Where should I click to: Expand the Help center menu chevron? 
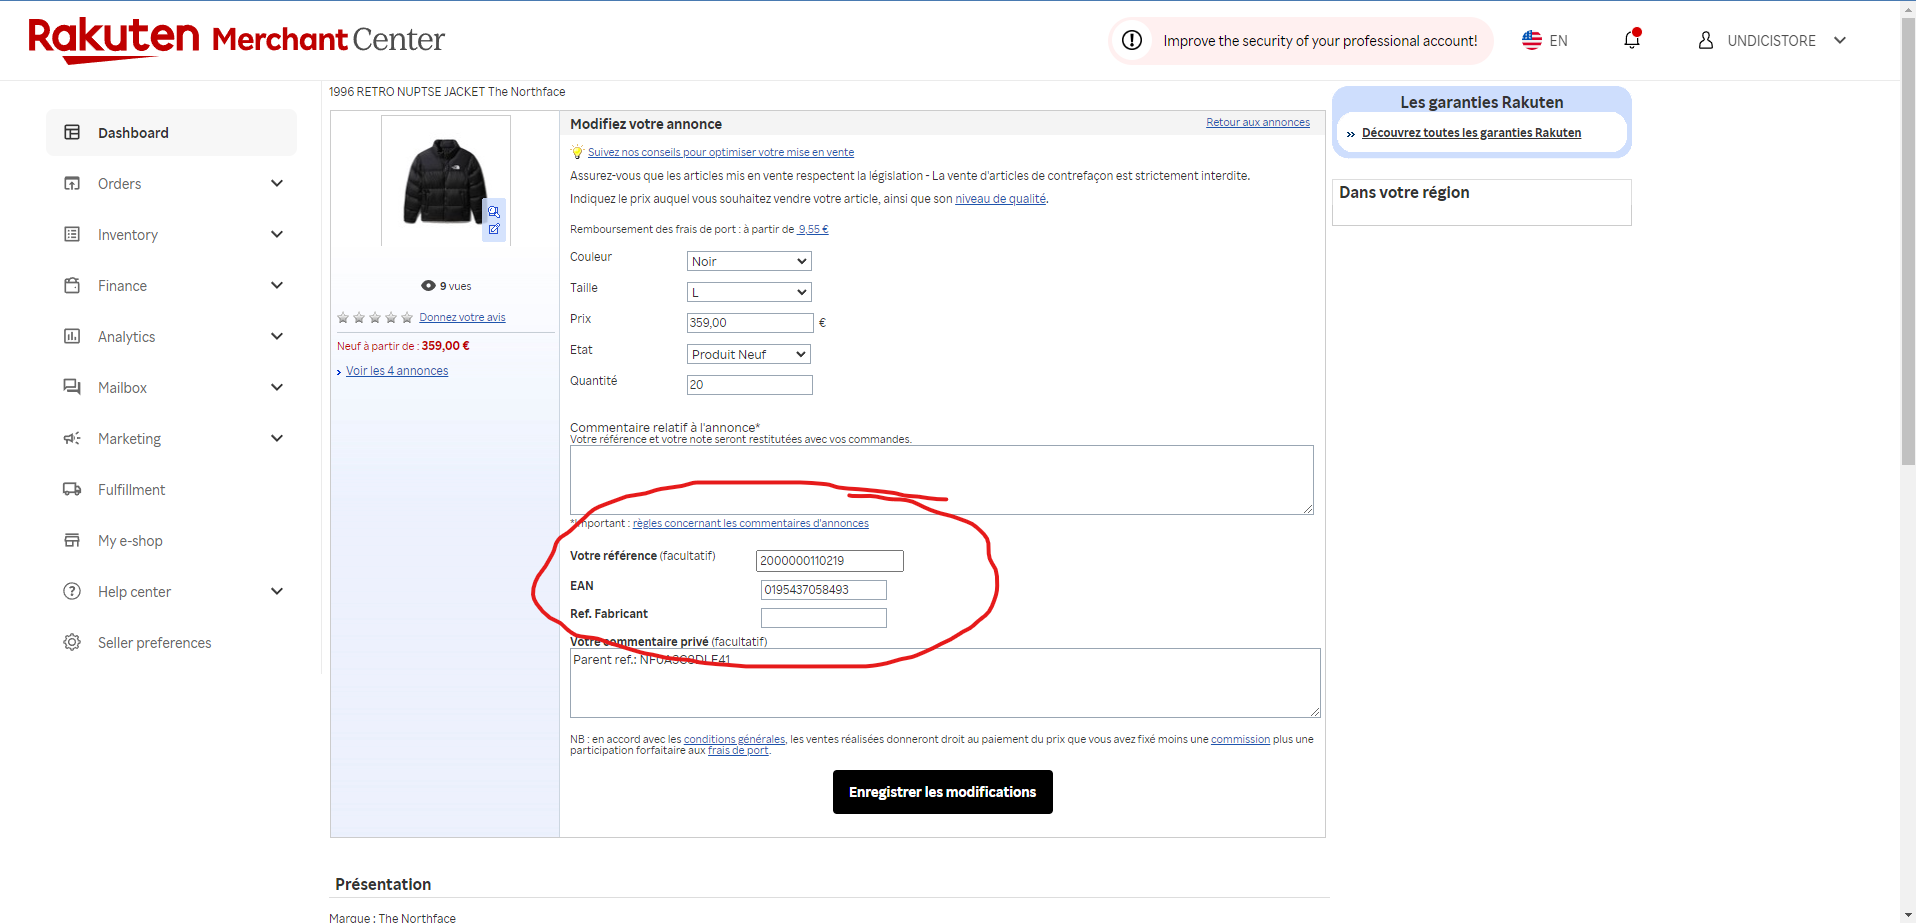tap(277, 591)
